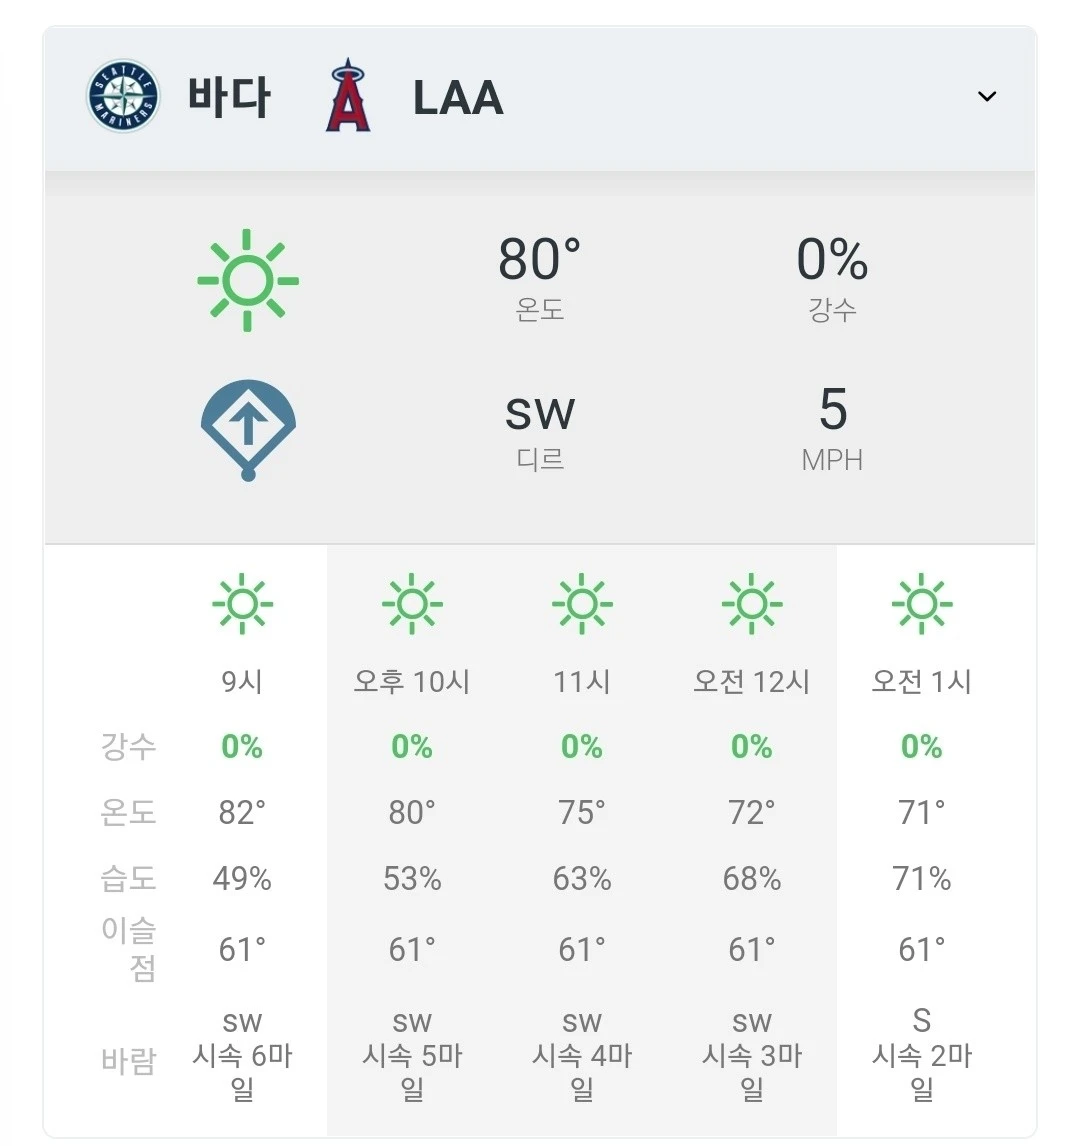The width and height of the screenshot is (1080, 1146).
Task: Click the 71% humidity at 오전 1시
Action: [x=921, y=879]
